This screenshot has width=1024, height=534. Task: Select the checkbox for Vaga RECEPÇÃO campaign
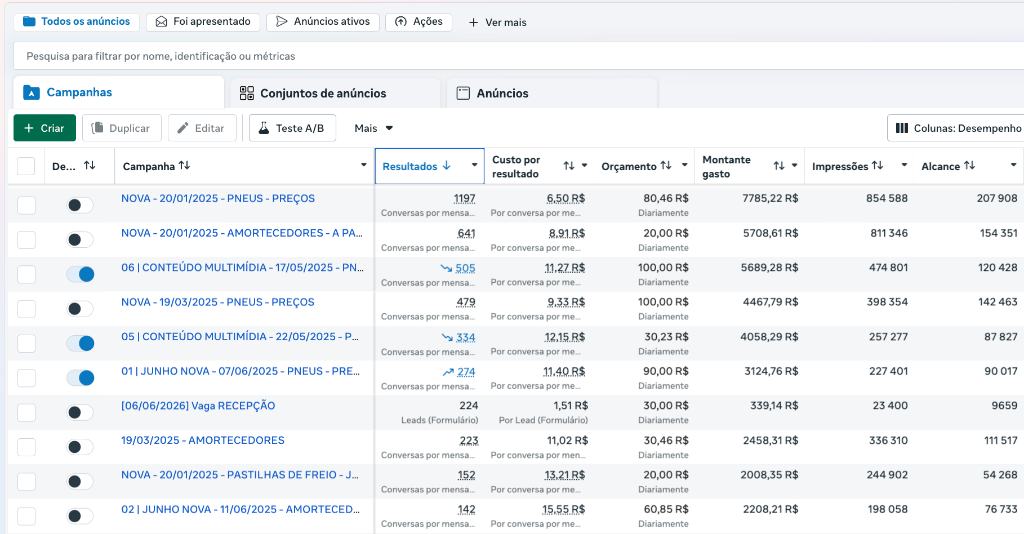coord(26,413)
